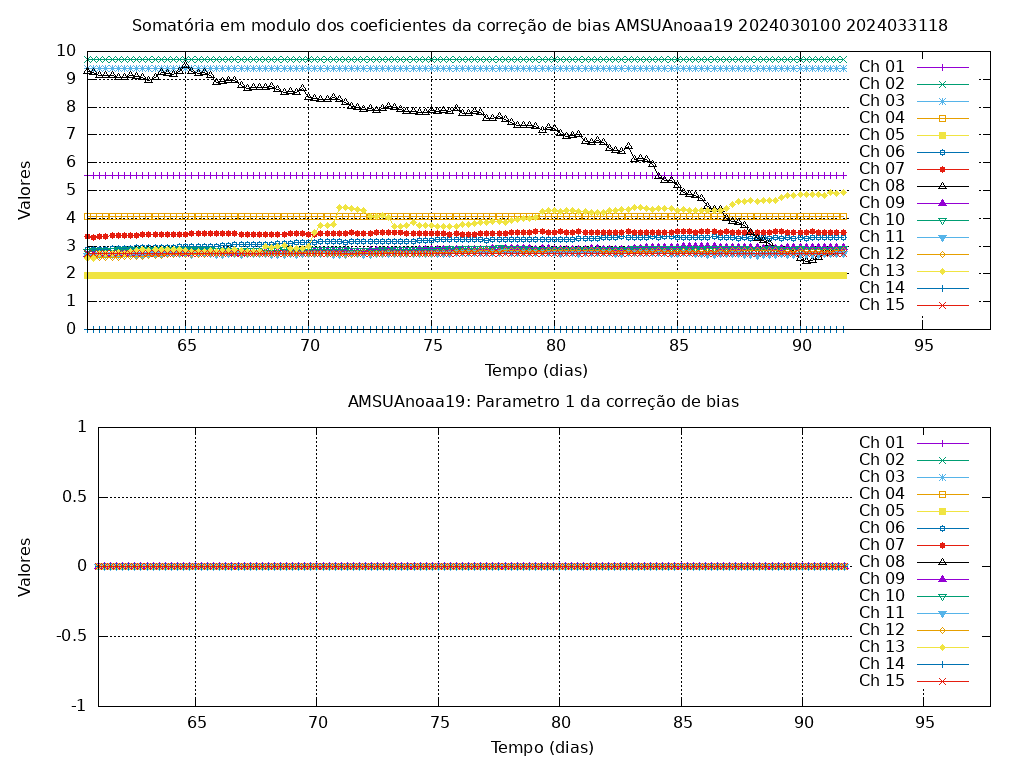Pick 'Ch 07' in Parametro 1 chart legend
The width and height of the screenshot is (1024, 768).
pos(882,545)
